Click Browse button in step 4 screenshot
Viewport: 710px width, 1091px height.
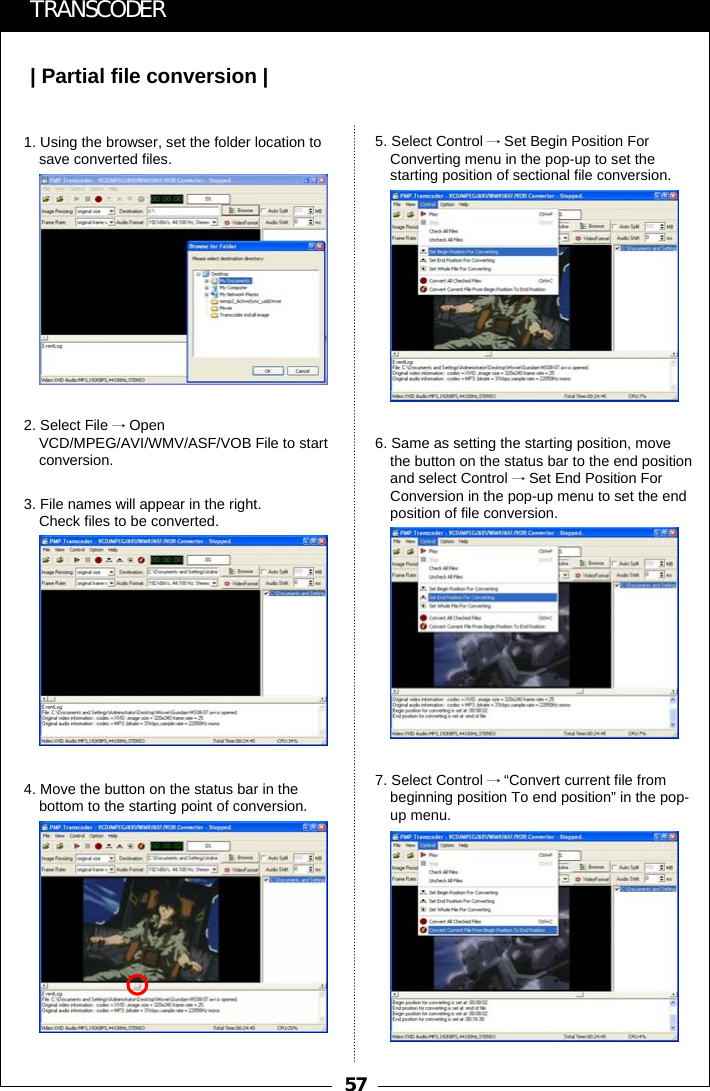coord(241,857)
